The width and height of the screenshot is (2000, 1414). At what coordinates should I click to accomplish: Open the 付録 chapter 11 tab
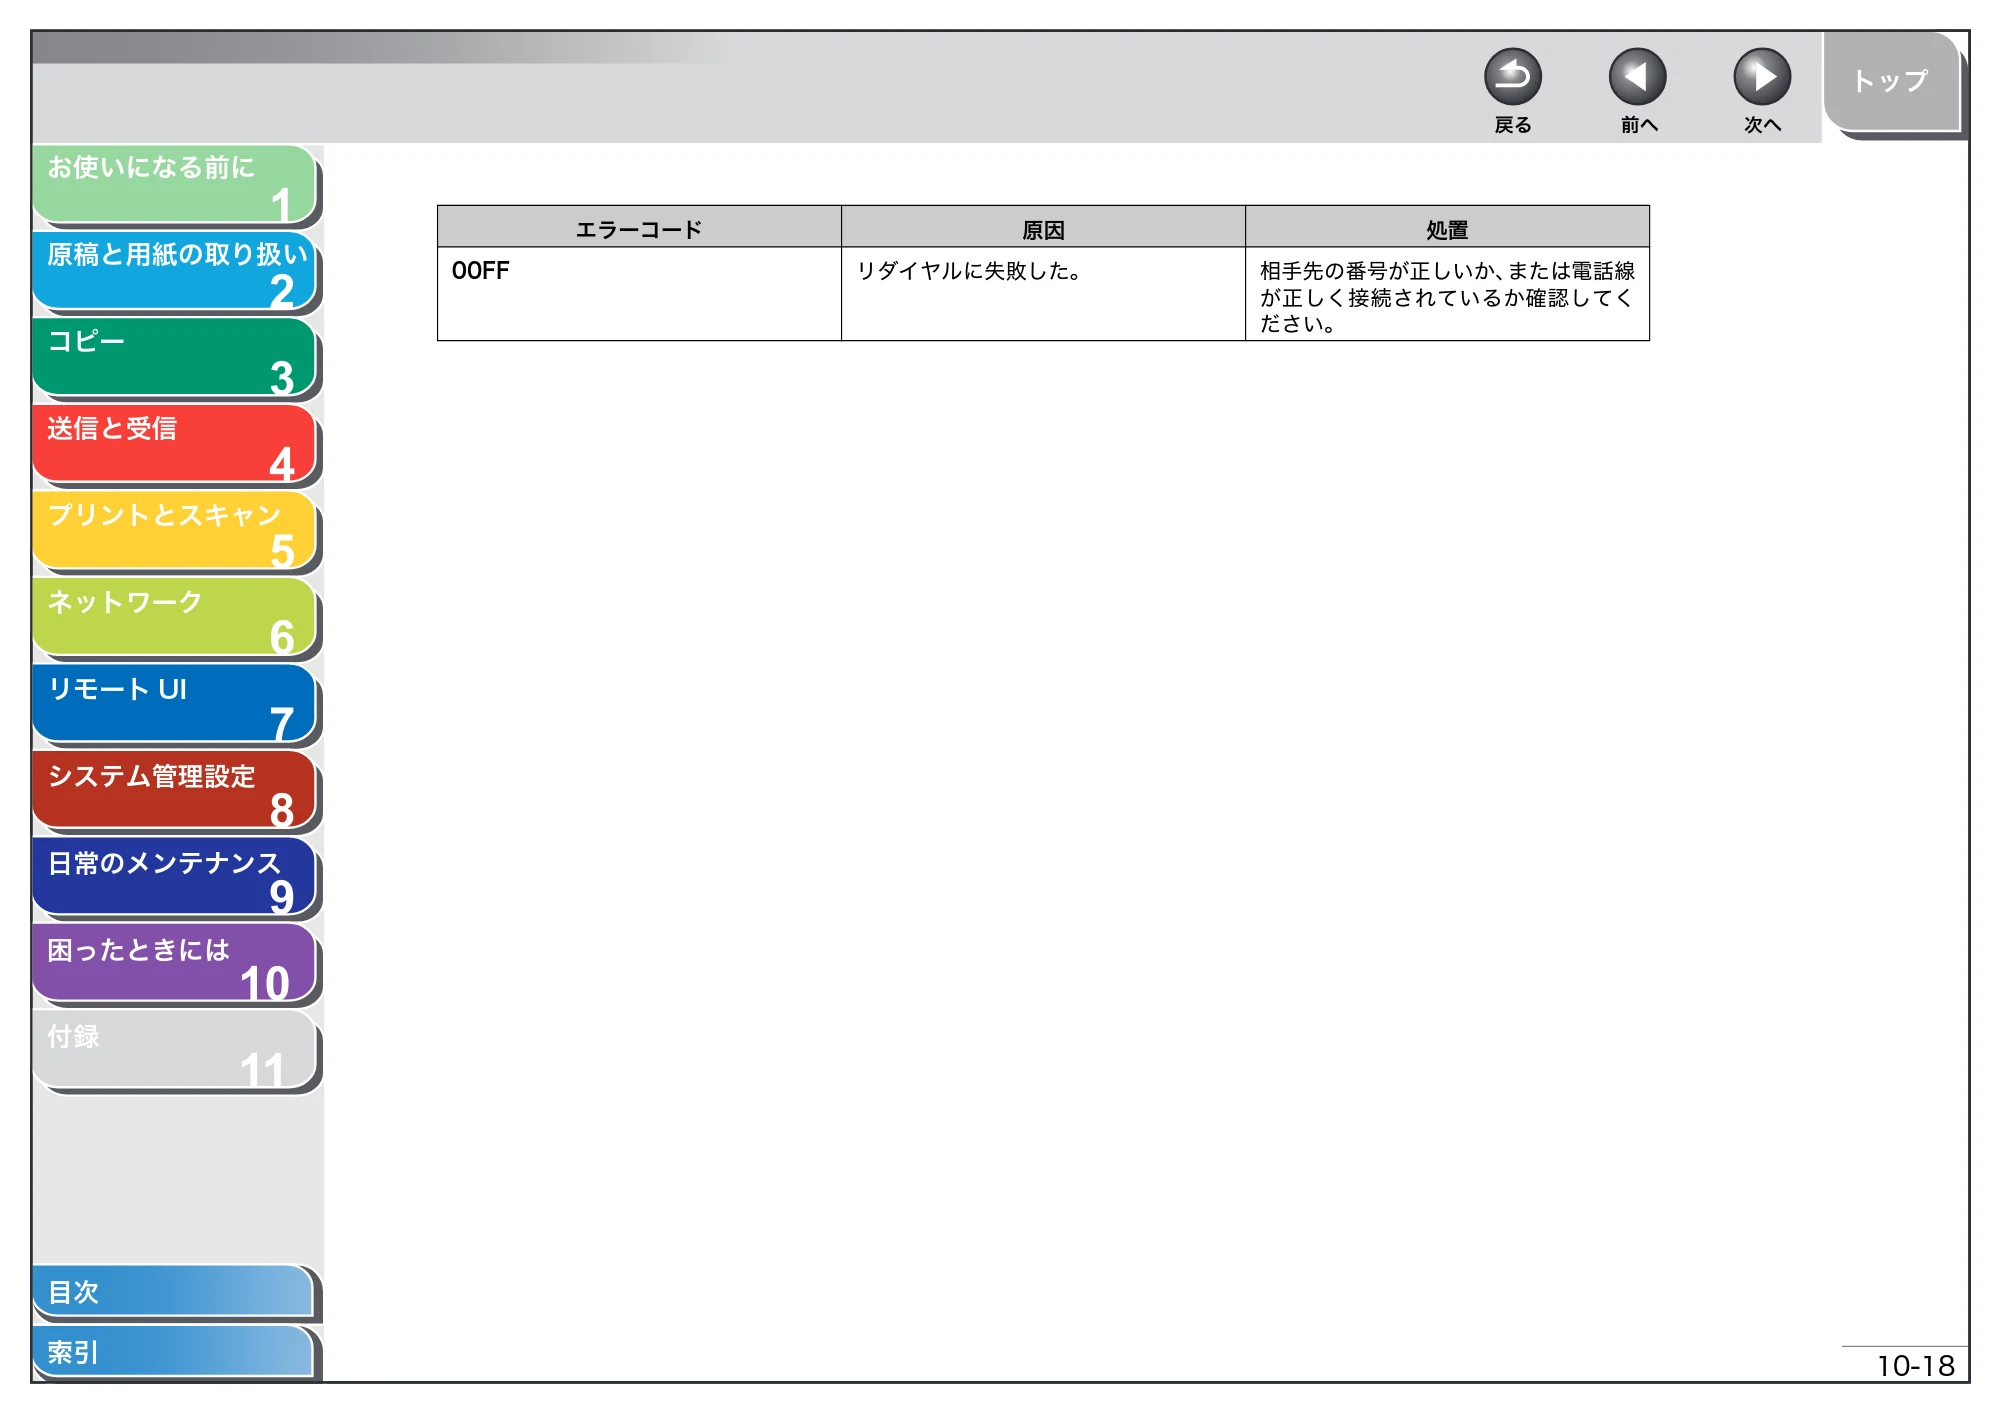pos(175,1051)
